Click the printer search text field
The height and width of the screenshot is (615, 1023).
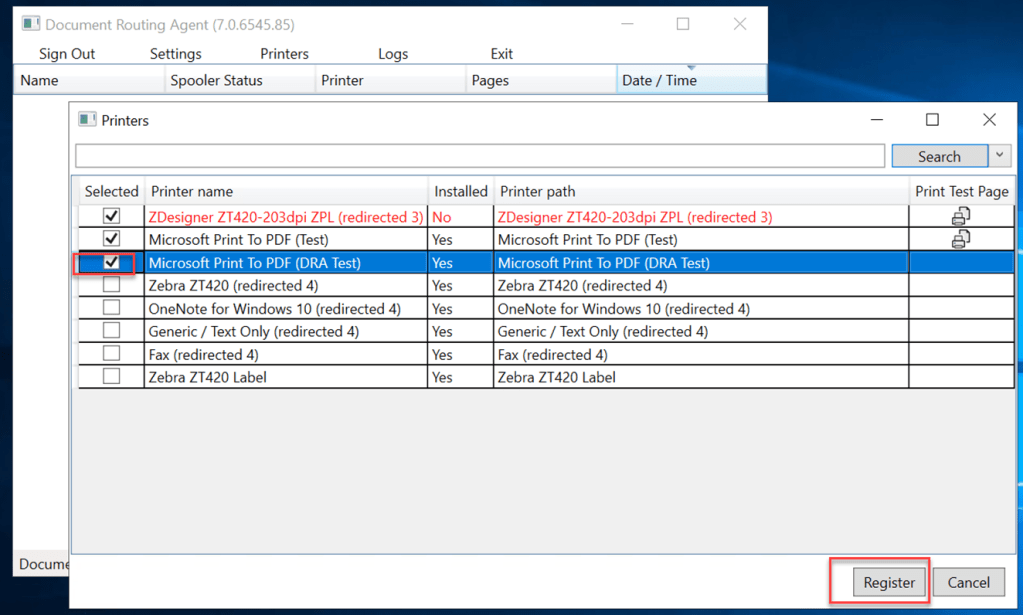pyautogui.click(x=480, y=156)
